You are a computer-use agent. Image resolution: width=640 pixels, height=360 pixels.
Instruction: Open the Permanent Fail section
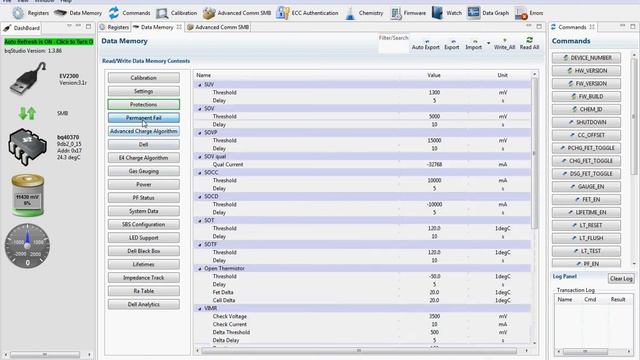(144, 118)
